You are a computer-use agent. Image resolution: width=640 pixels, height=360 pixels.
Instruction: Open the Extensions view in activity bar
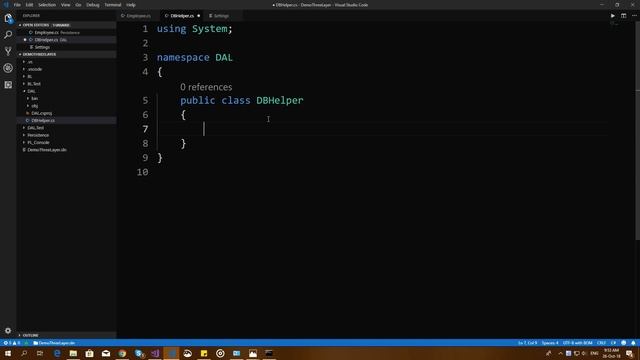(x=8, y=85)
